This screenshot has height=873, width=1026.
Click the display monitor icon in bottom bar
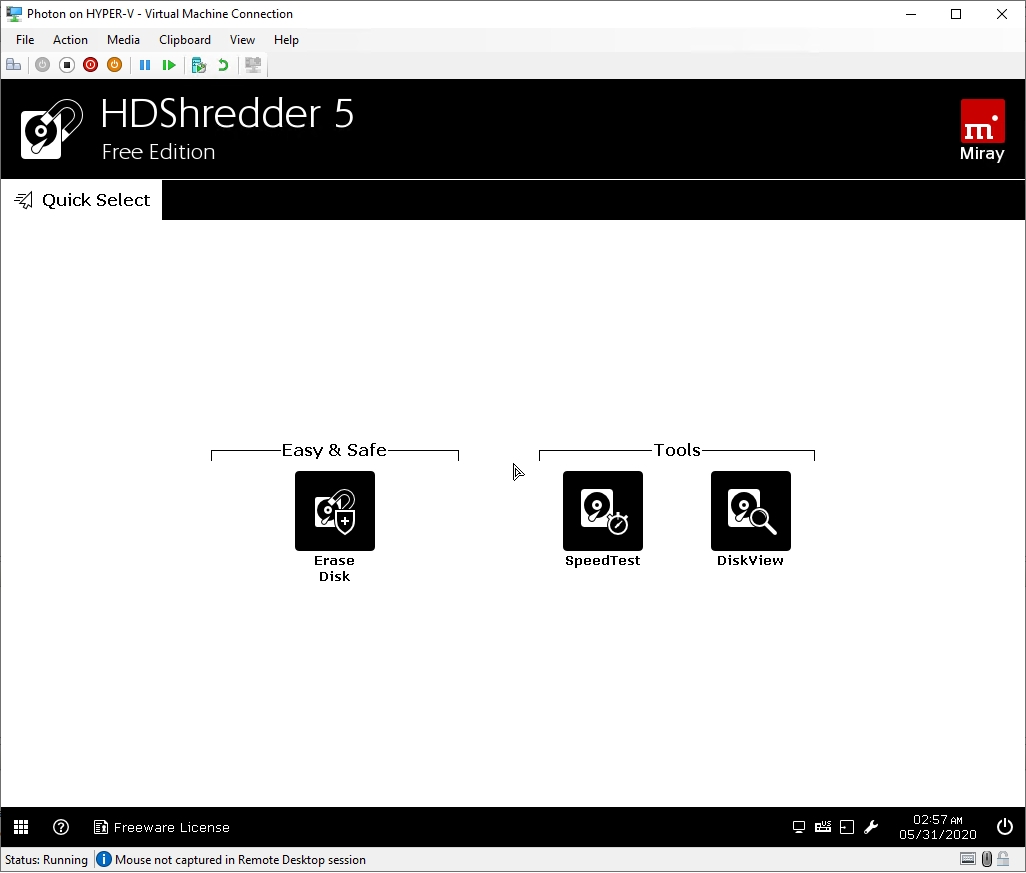point(799,827)
